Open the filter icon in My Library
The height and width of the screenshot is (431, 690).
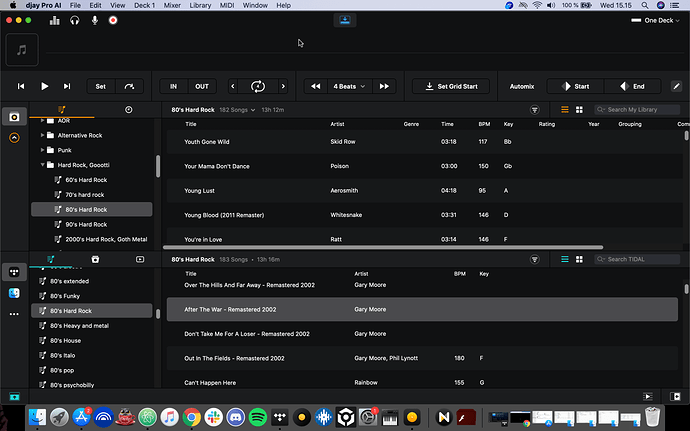point(535,110)
